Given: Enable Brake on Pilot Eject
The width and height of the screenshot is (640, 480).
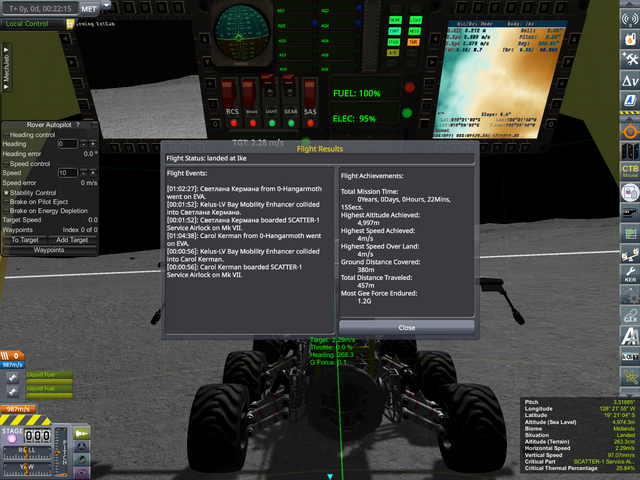Looking at the screenshot, I should click(6, 202).
